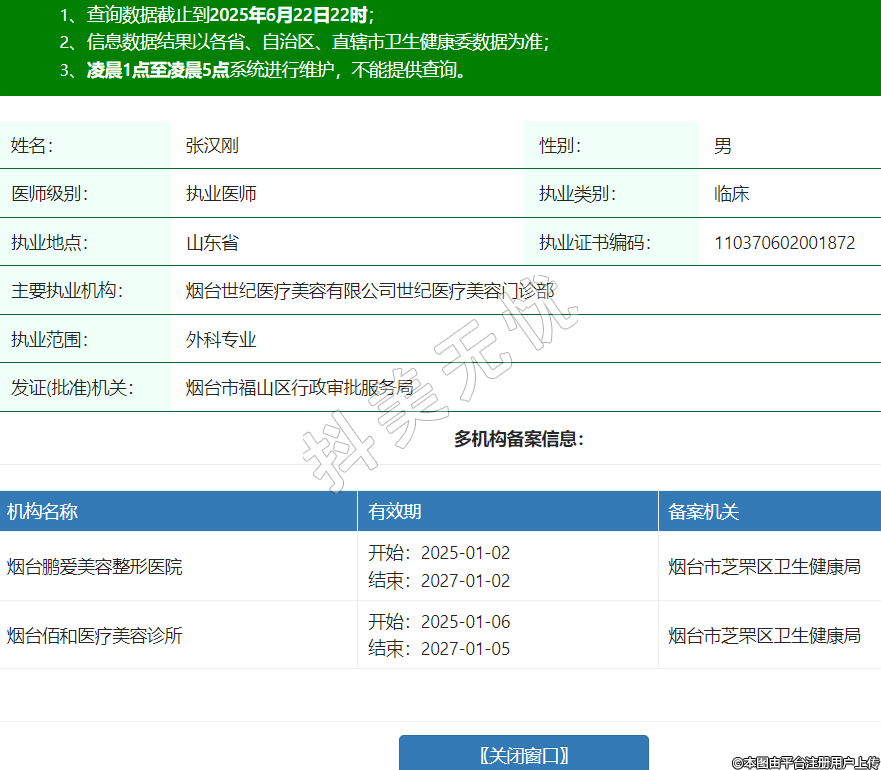Click the doctor name 张汉刚

[212, 146]
